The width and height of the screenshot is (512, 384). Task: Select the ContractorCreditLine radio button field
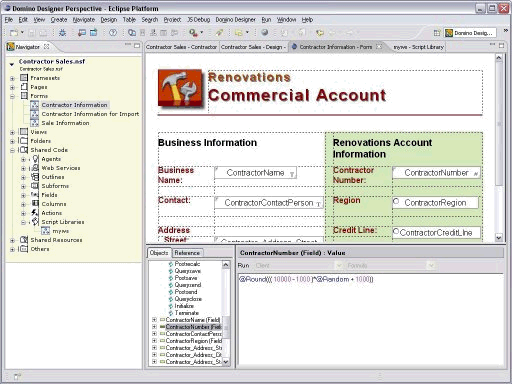436,233
